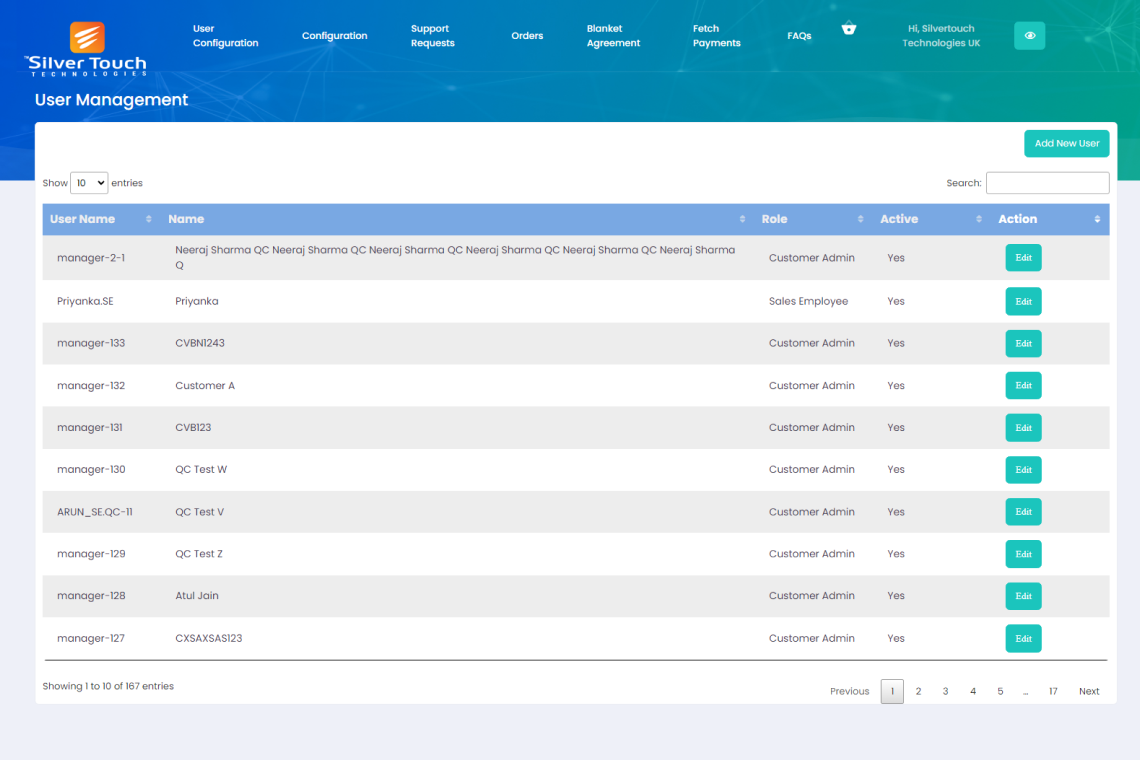Click the Silver Touch Technologies logo
This screenshot has width=1140, height=760.
coord(87,49)
